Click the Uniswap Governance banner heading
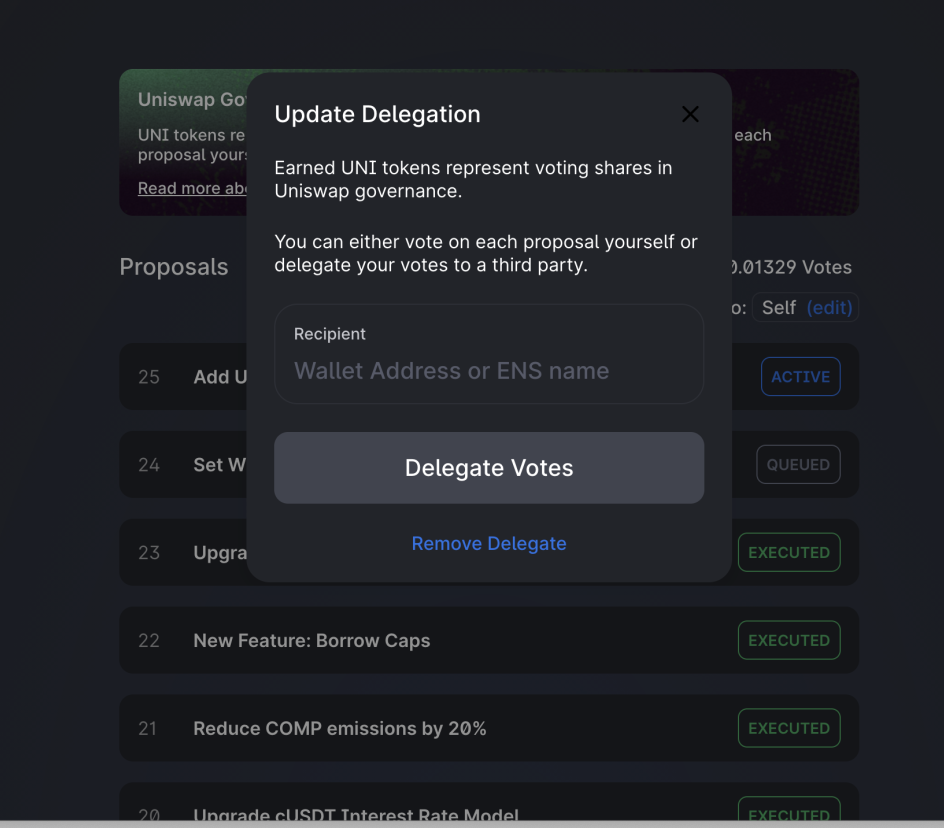944x828 pixels. pyautogui.click(x=191, y=100)
